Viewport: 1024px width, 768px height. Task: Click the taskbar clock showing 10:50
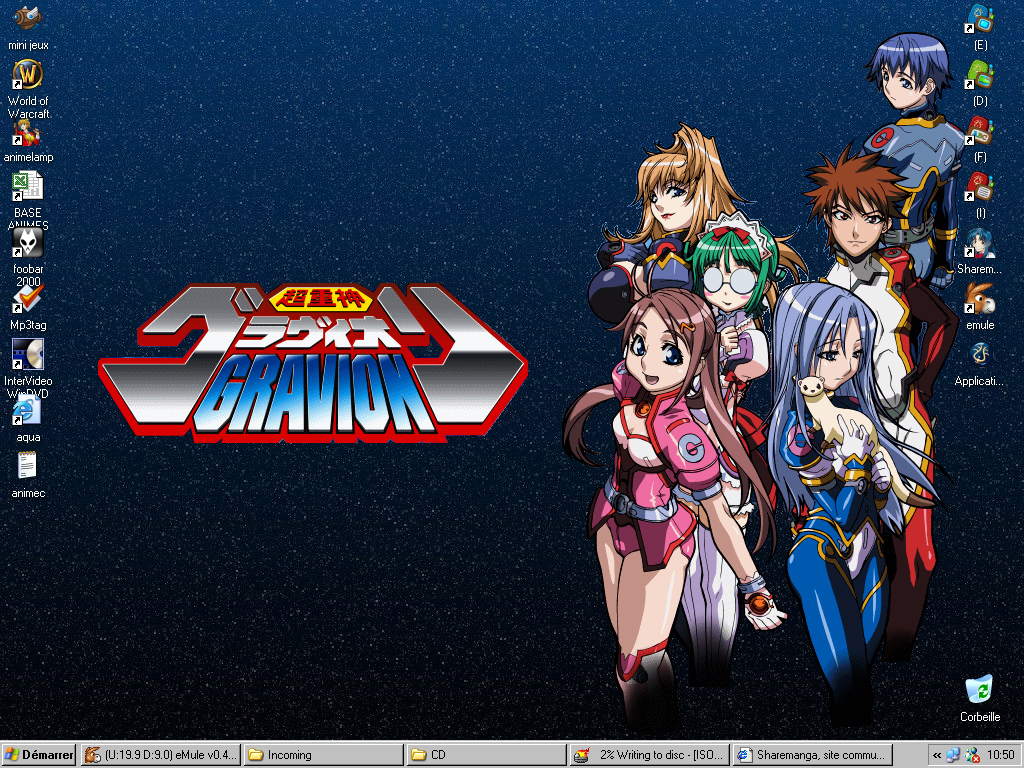coord(1000,755)
